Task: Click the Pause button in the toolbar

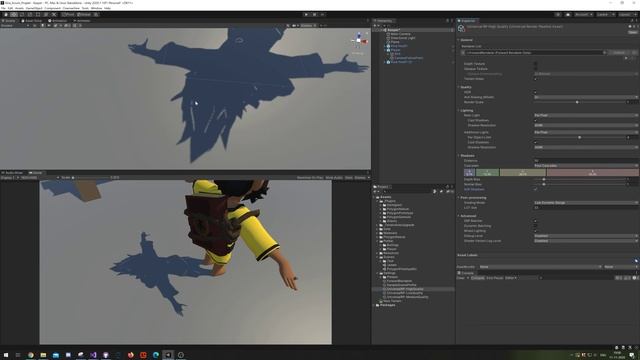Action: (x=314, y=14)
